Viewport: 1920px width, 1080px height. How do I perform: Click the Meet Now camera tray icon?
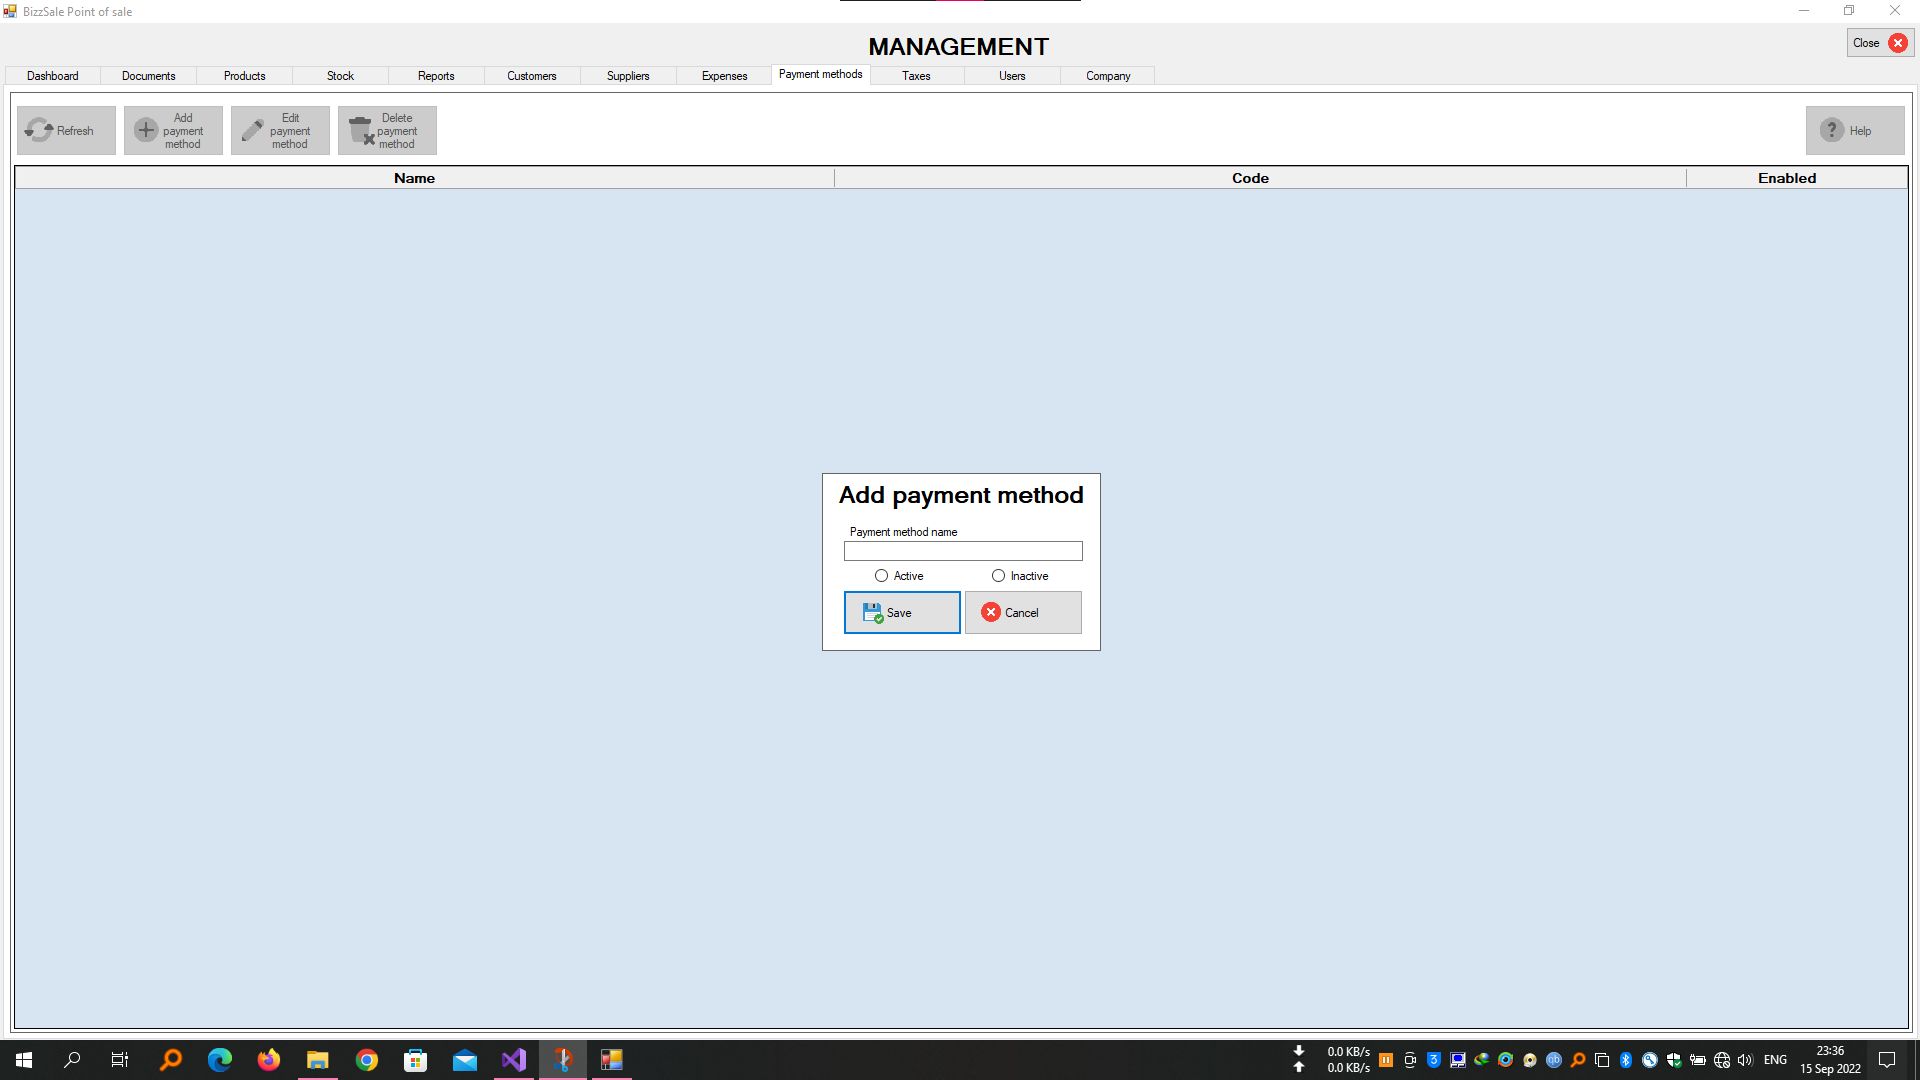click(x=1410, y=1060)
